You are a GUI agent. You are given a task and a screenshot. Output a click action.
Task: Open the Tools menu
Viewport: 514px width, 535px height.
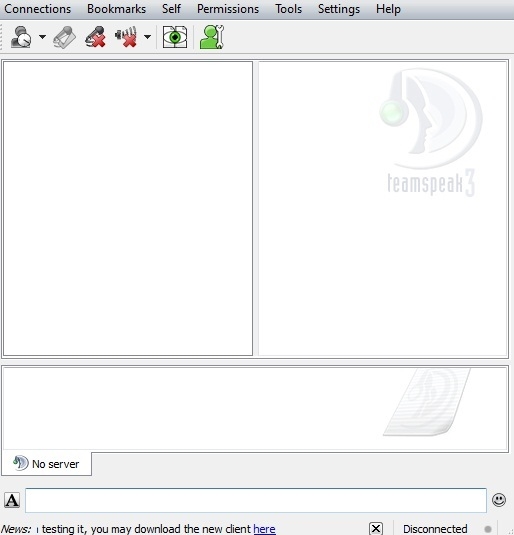click(288, 9)
